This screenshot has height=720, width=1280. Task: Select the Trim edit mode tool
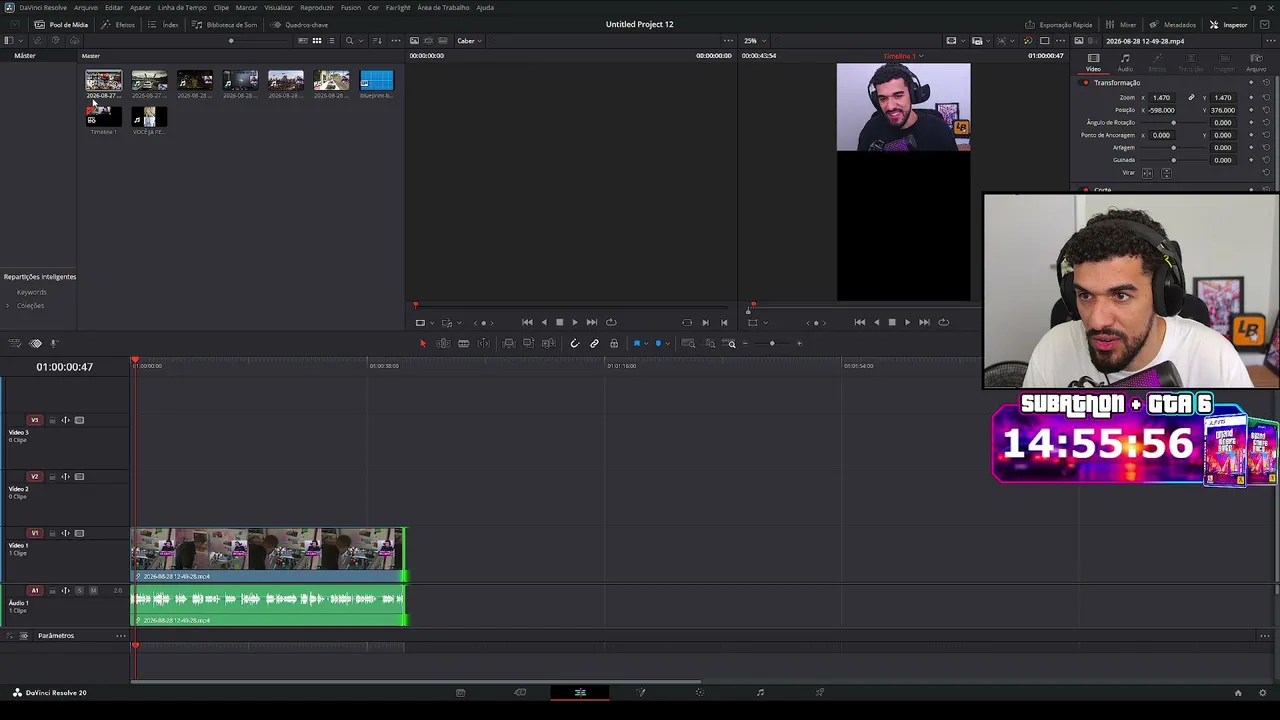pyautogui.click(x=443, y=344)
